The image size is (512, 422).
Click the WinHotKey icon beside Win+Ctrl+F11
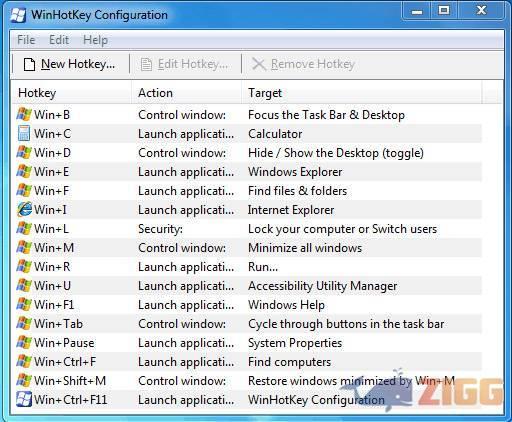tap(24, 399)
